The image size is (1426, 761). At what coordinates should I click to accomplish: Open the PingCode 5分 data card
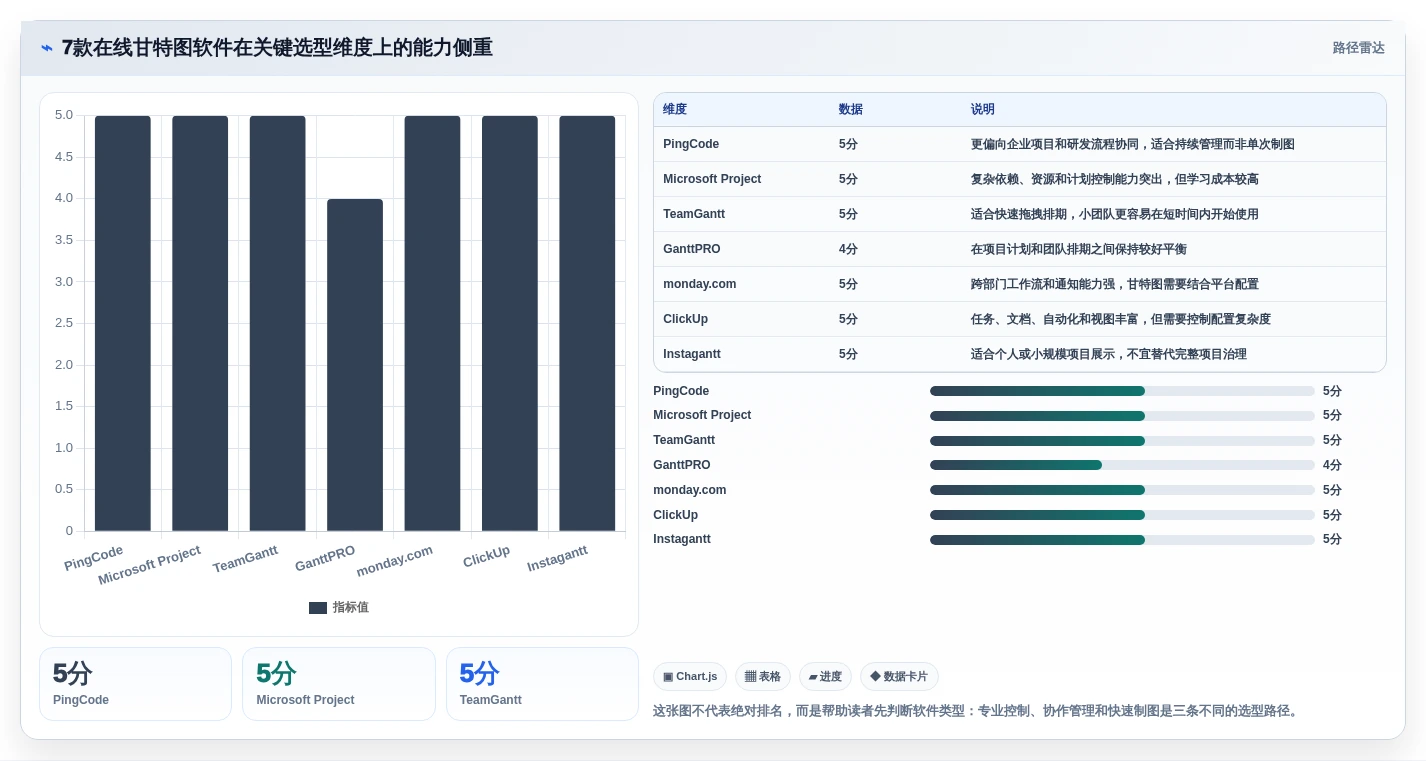pos(135,684)
